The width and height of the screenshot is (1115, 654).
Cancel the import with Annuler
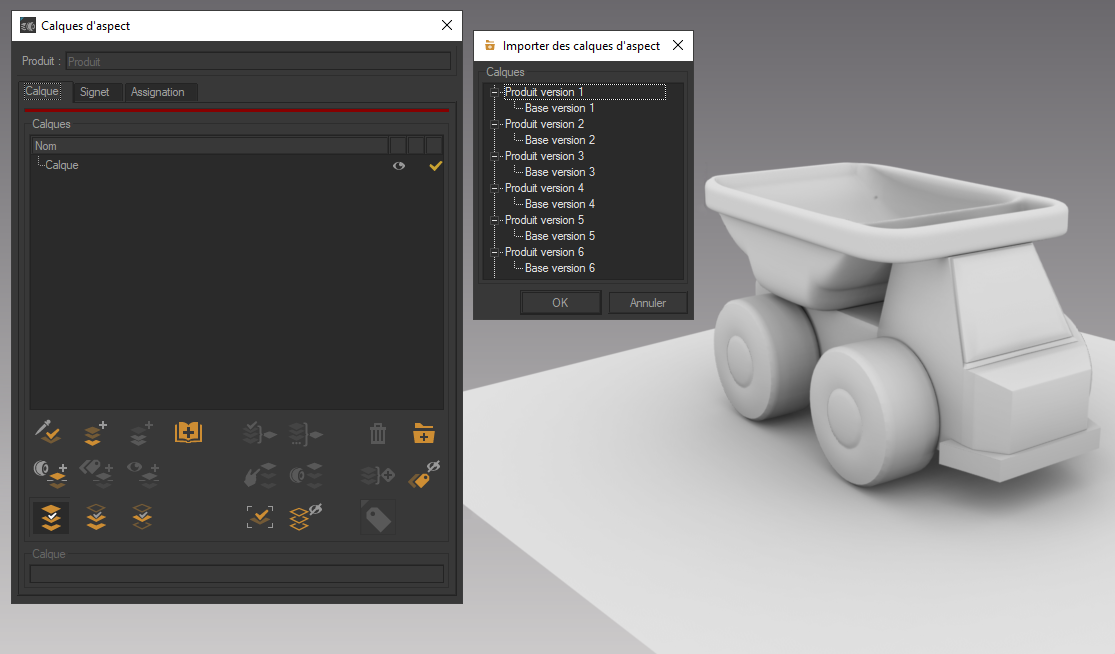(x=647, y=302)
